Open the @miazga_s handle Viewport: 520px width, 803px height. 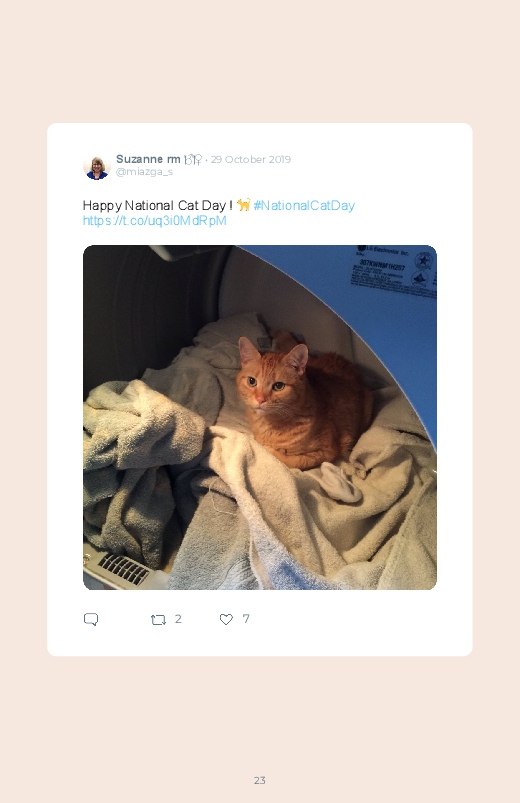[144, 172]
